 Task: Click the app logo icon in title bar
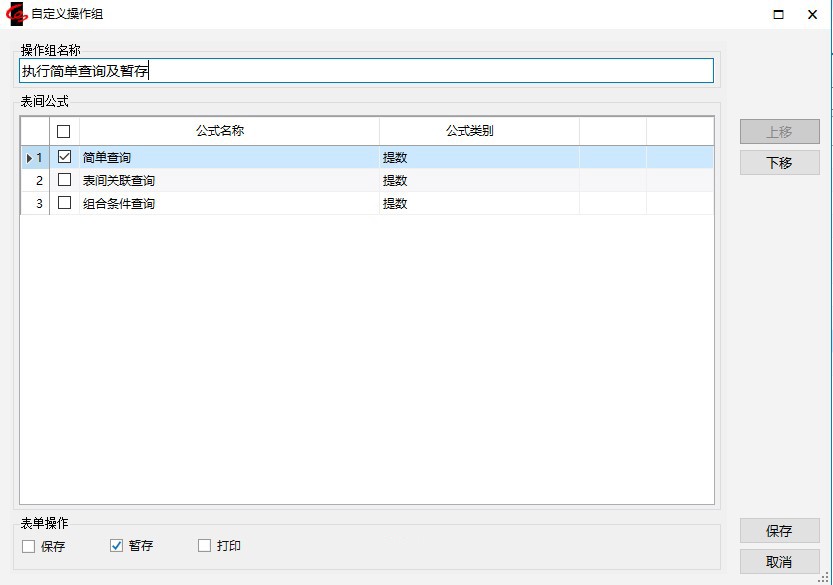point(15,14)
